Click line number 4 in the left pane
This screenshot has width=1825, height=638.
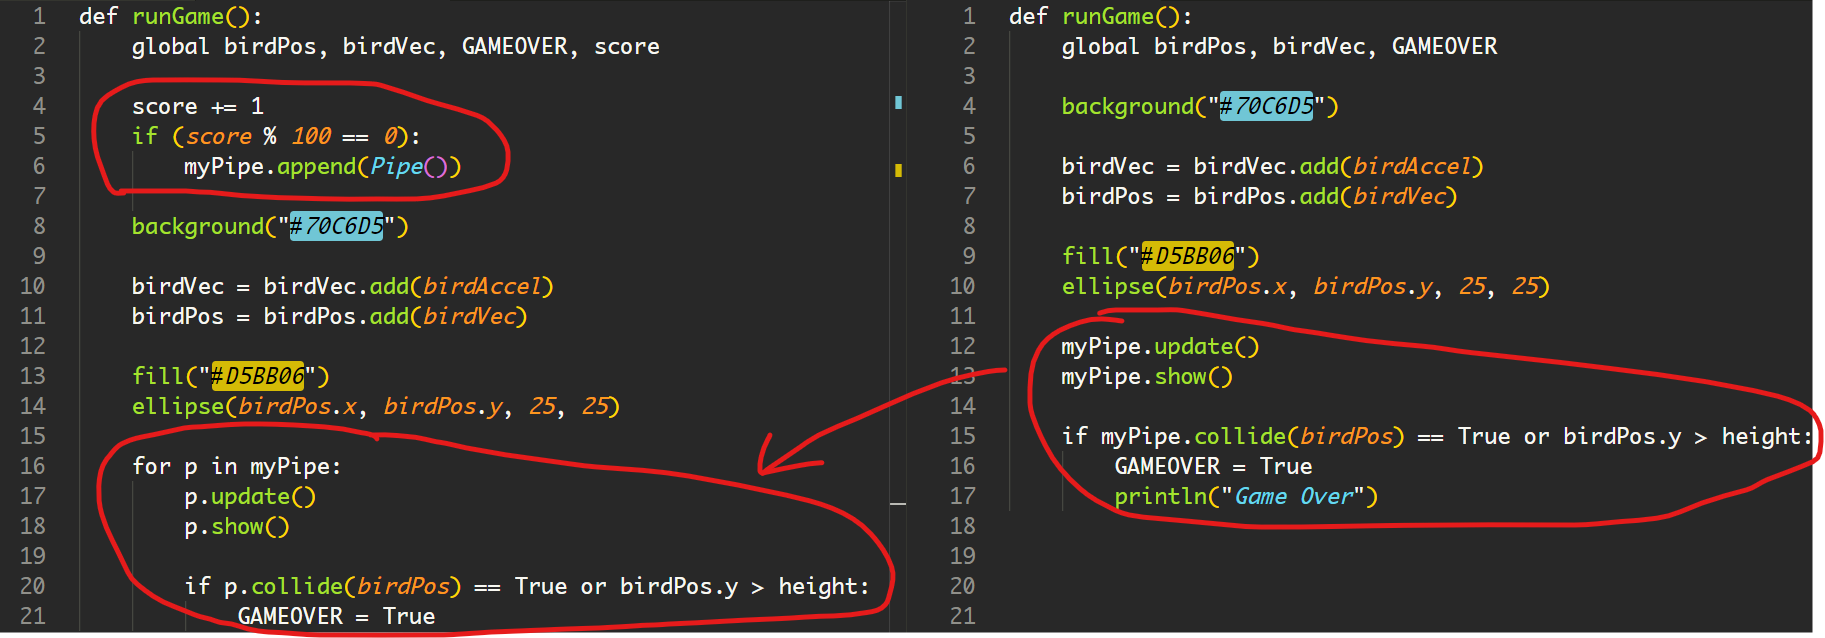pos(39,106)
